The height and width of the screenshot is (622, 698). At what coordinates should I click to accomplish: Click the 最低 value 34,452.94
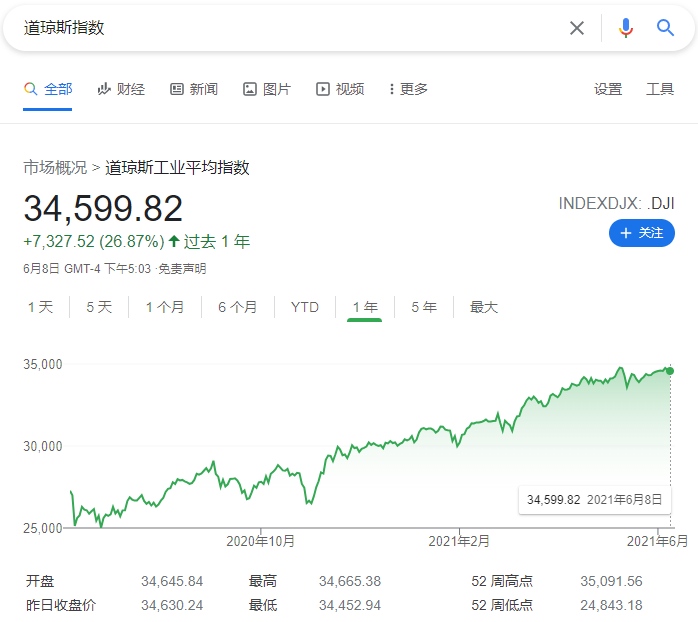tap(350, 605)
